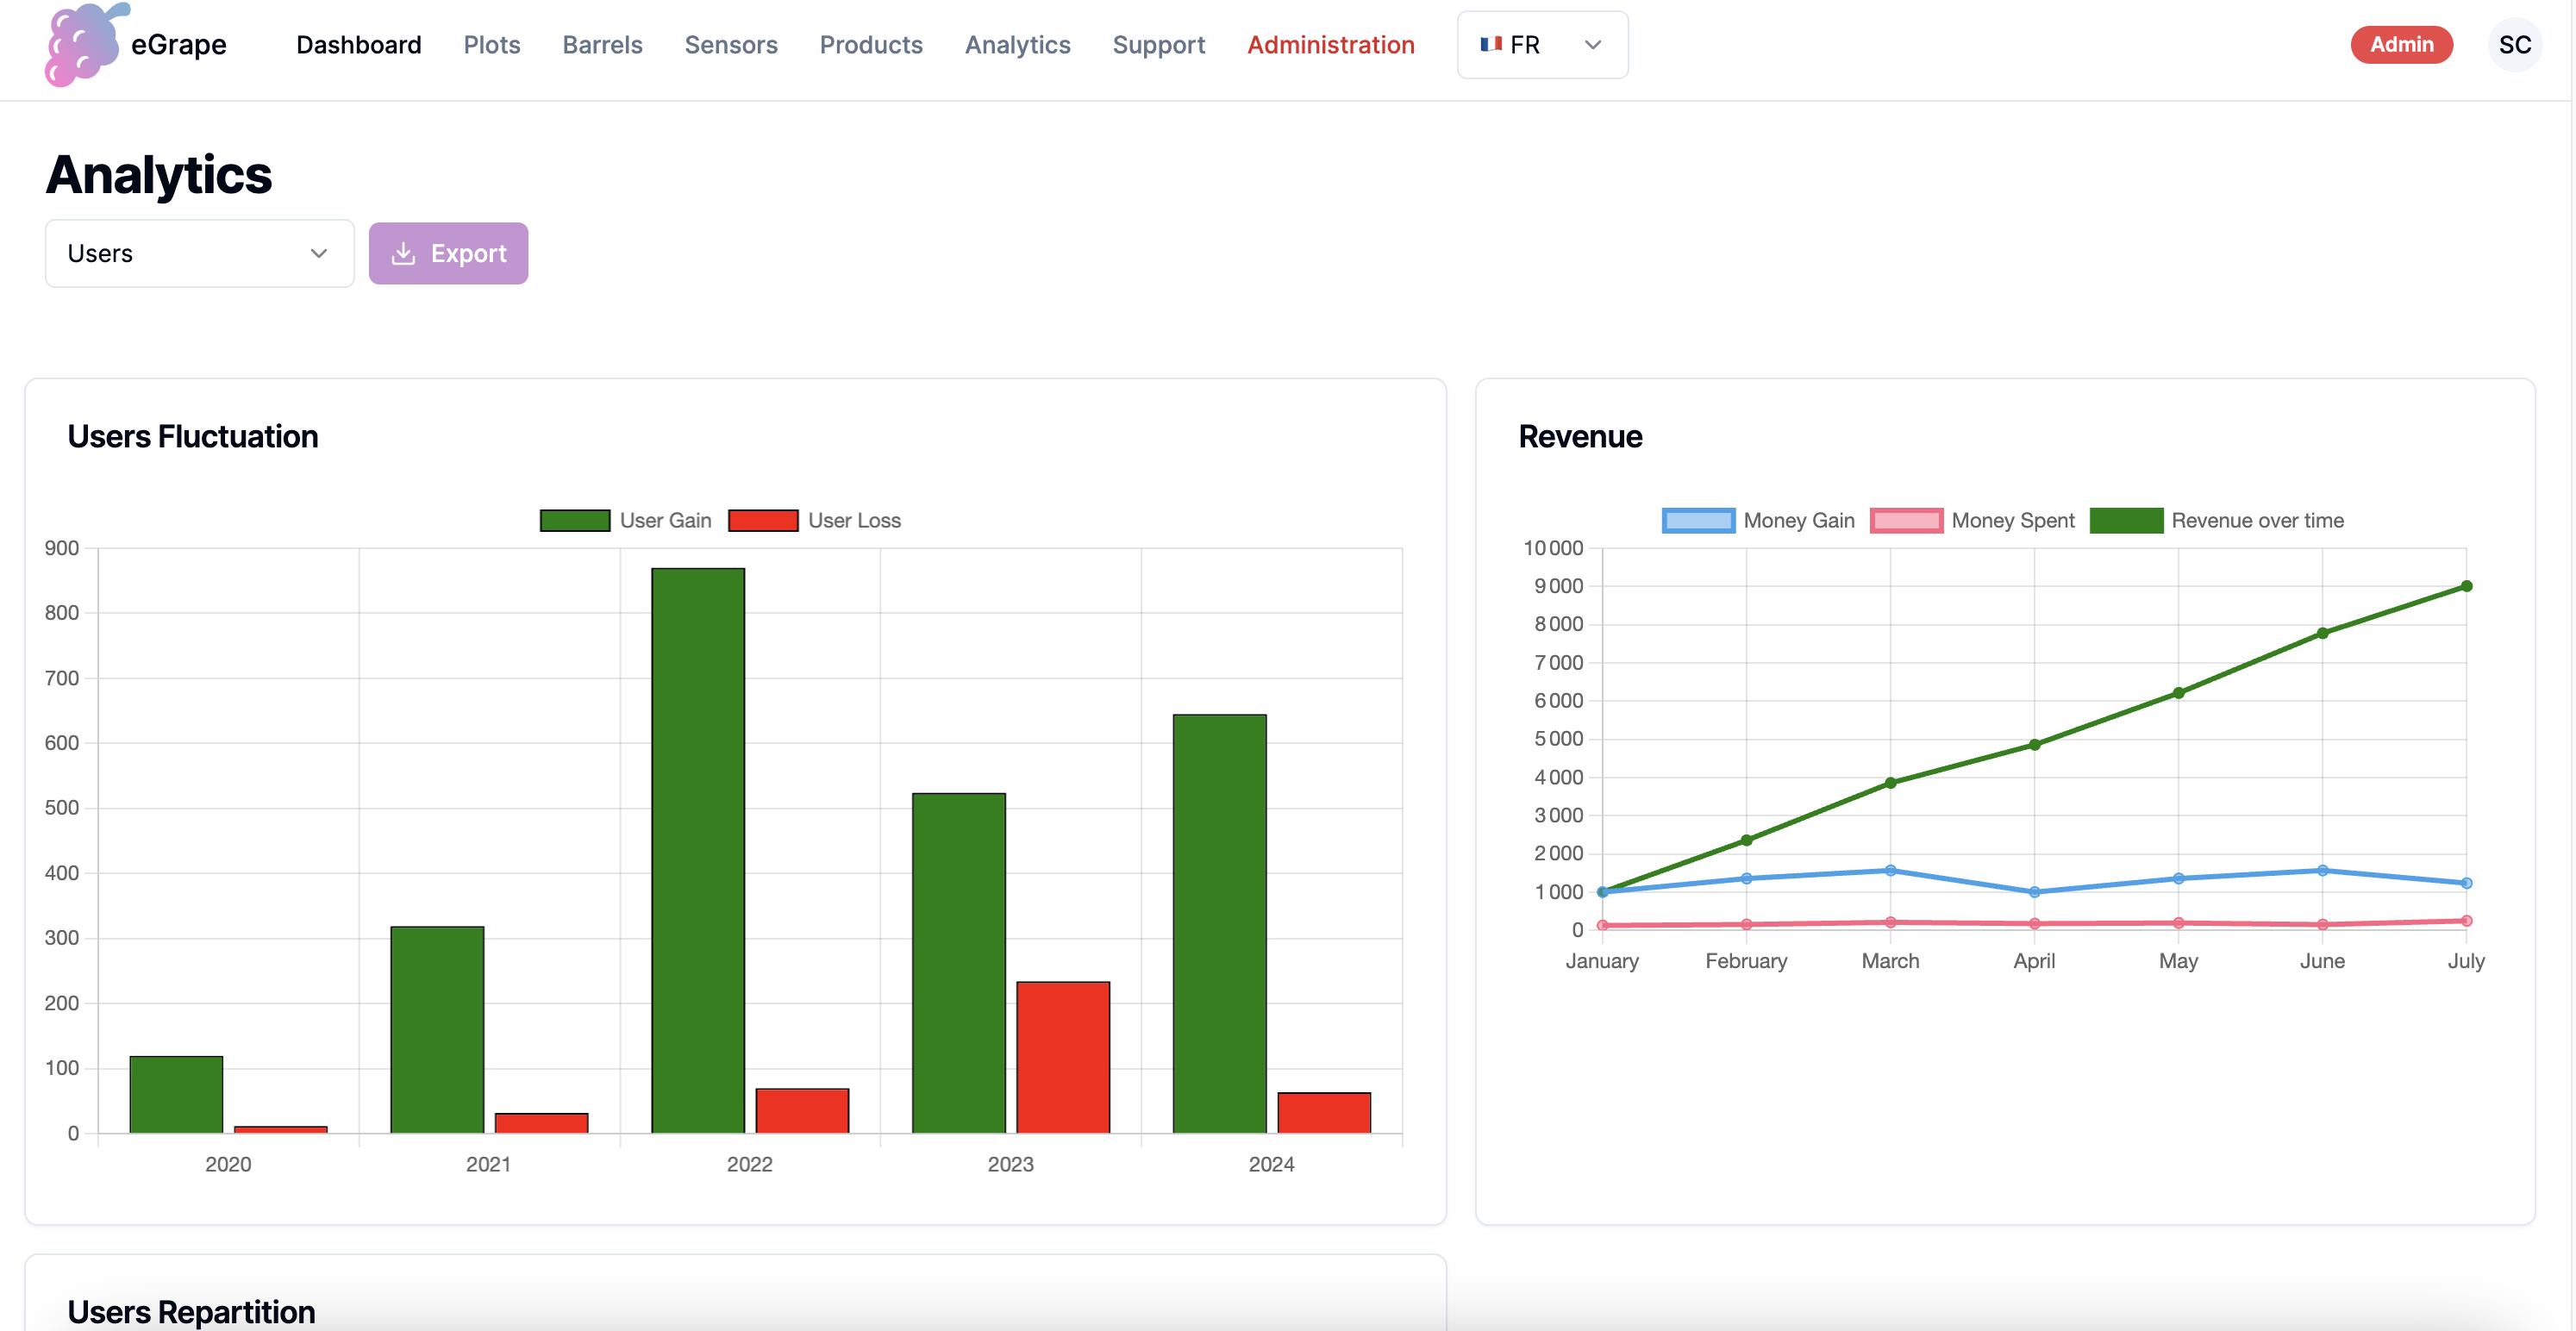Click the 2022 User Gain bar

(698, 850)
